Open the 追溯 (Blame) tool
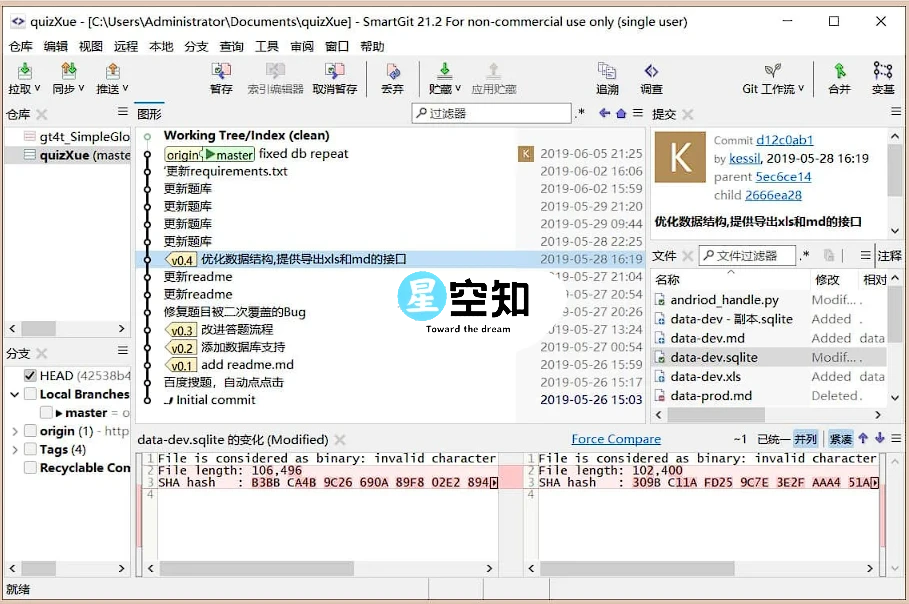 click(x=607, y=77)
